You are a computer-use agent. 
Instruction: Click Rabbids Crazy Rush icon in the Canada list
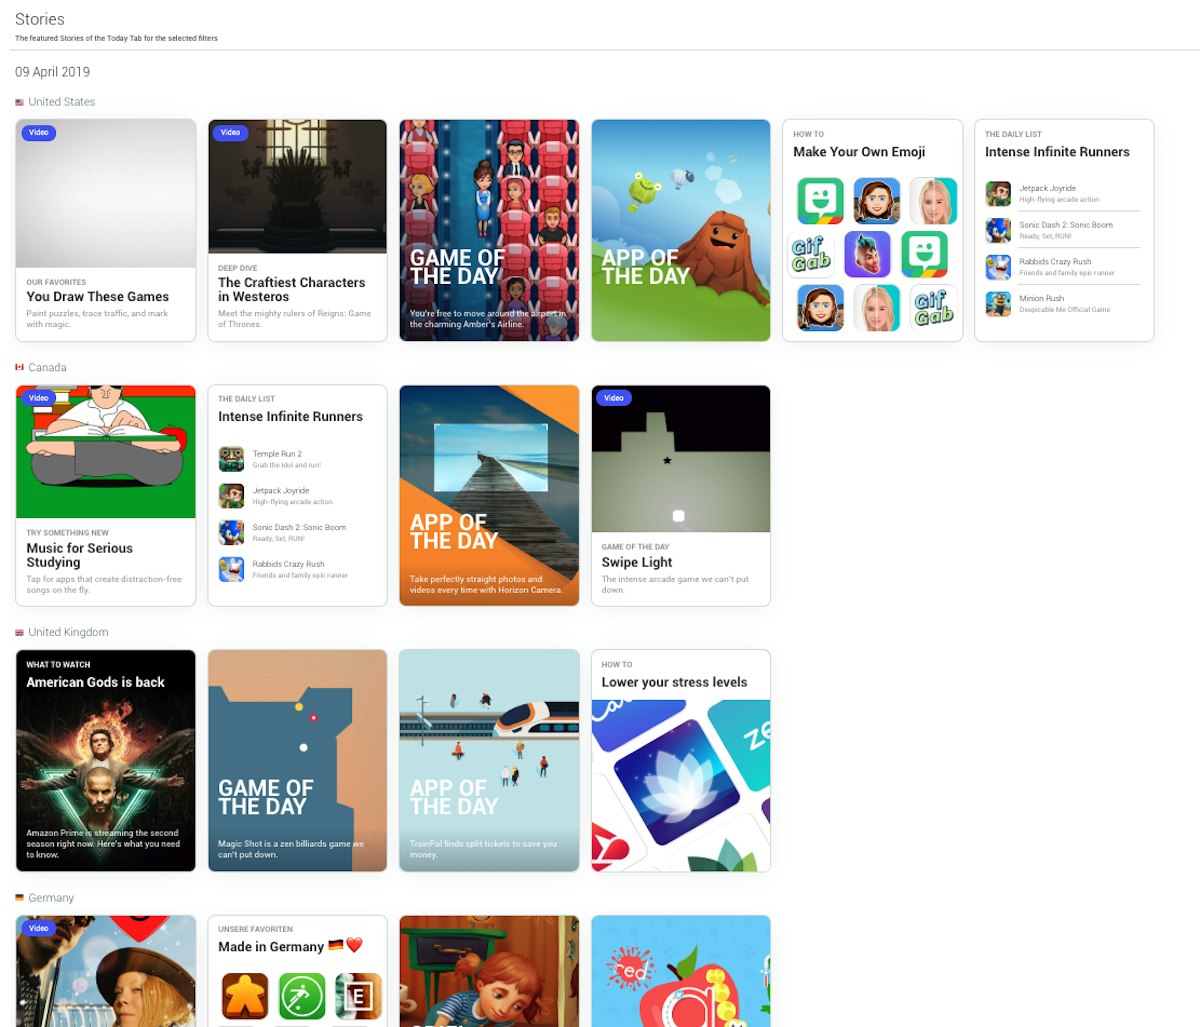pos(231,569)
